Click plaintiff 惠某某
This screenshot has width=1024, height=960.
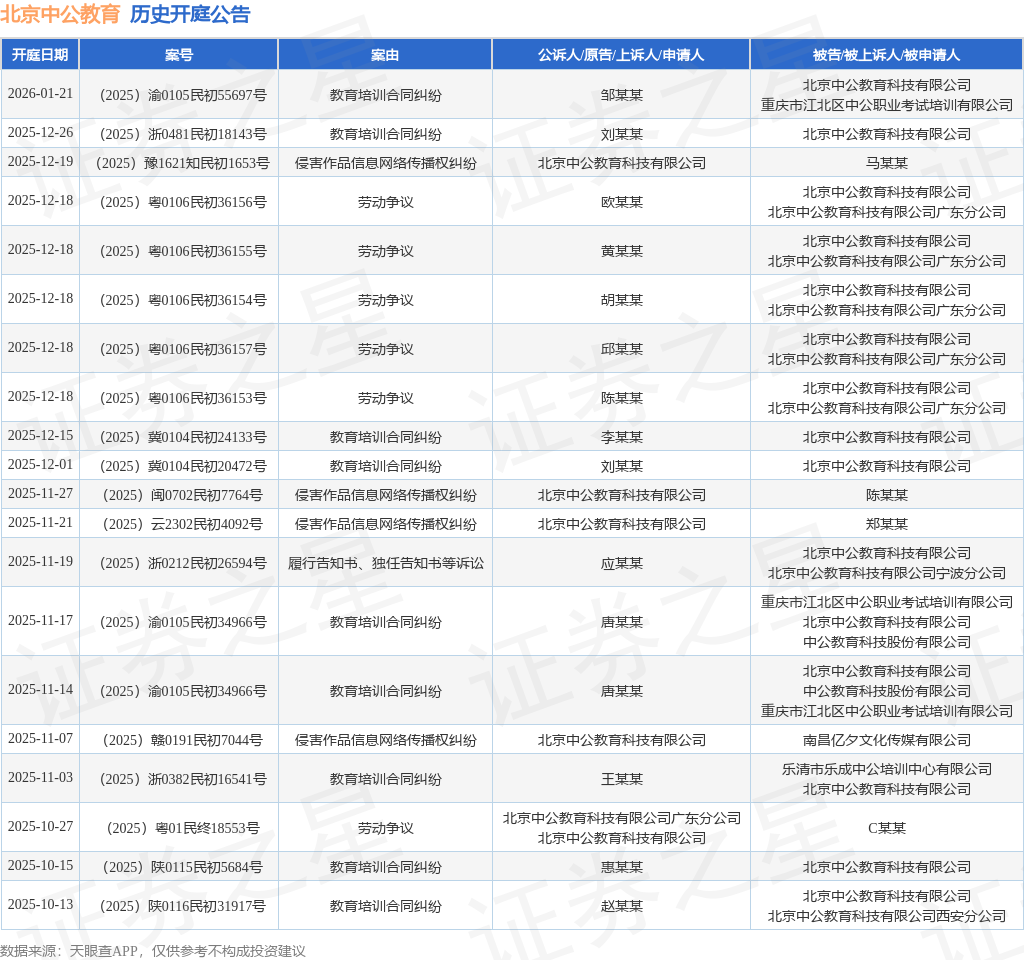coord(622,867)
